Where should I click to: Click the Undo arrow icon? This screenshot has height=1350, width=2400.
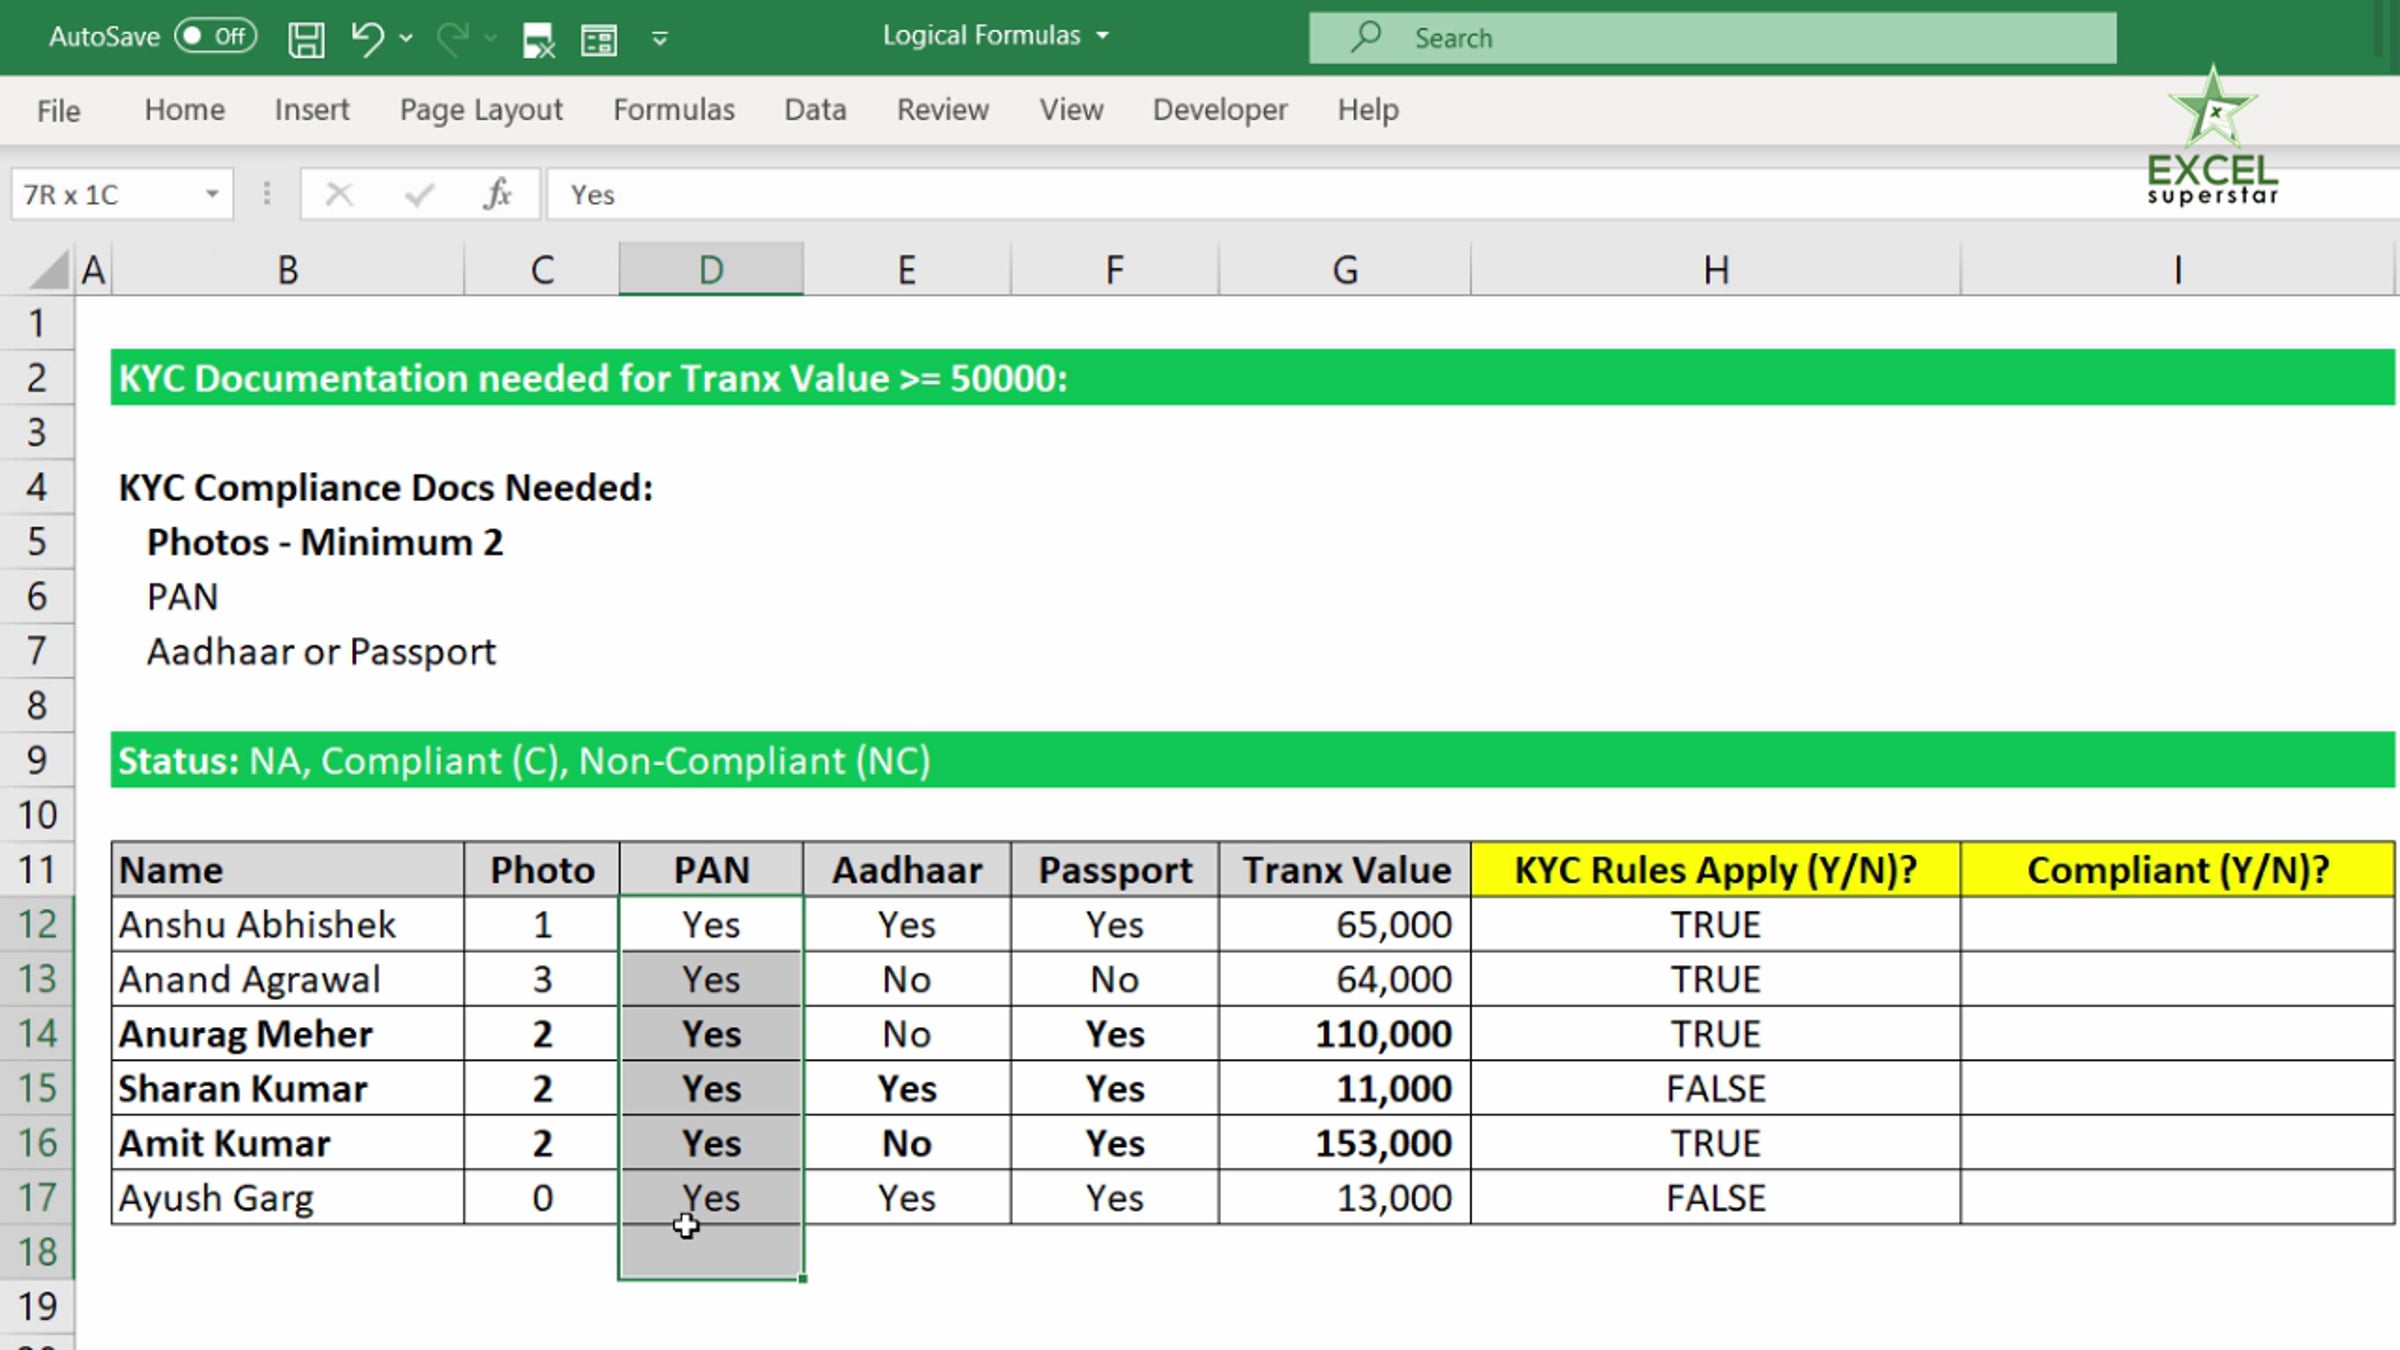click(x=366, y=39)
